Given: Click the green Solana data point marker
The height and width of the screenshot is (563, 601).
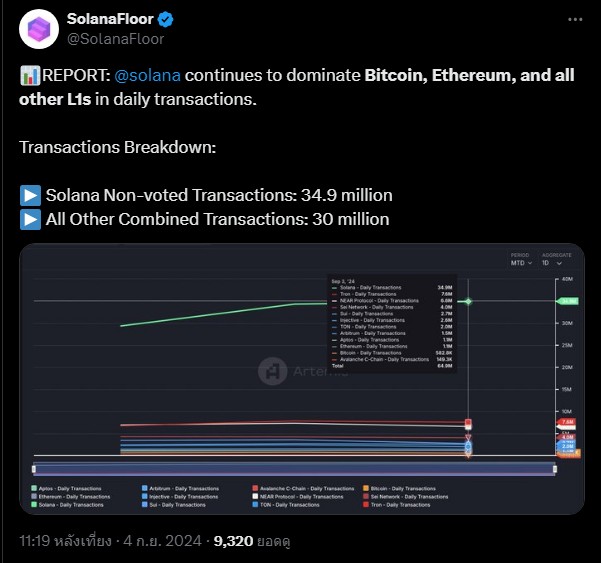Looking at the screenshot, I should pyautogui.click(x=468, y=302).
